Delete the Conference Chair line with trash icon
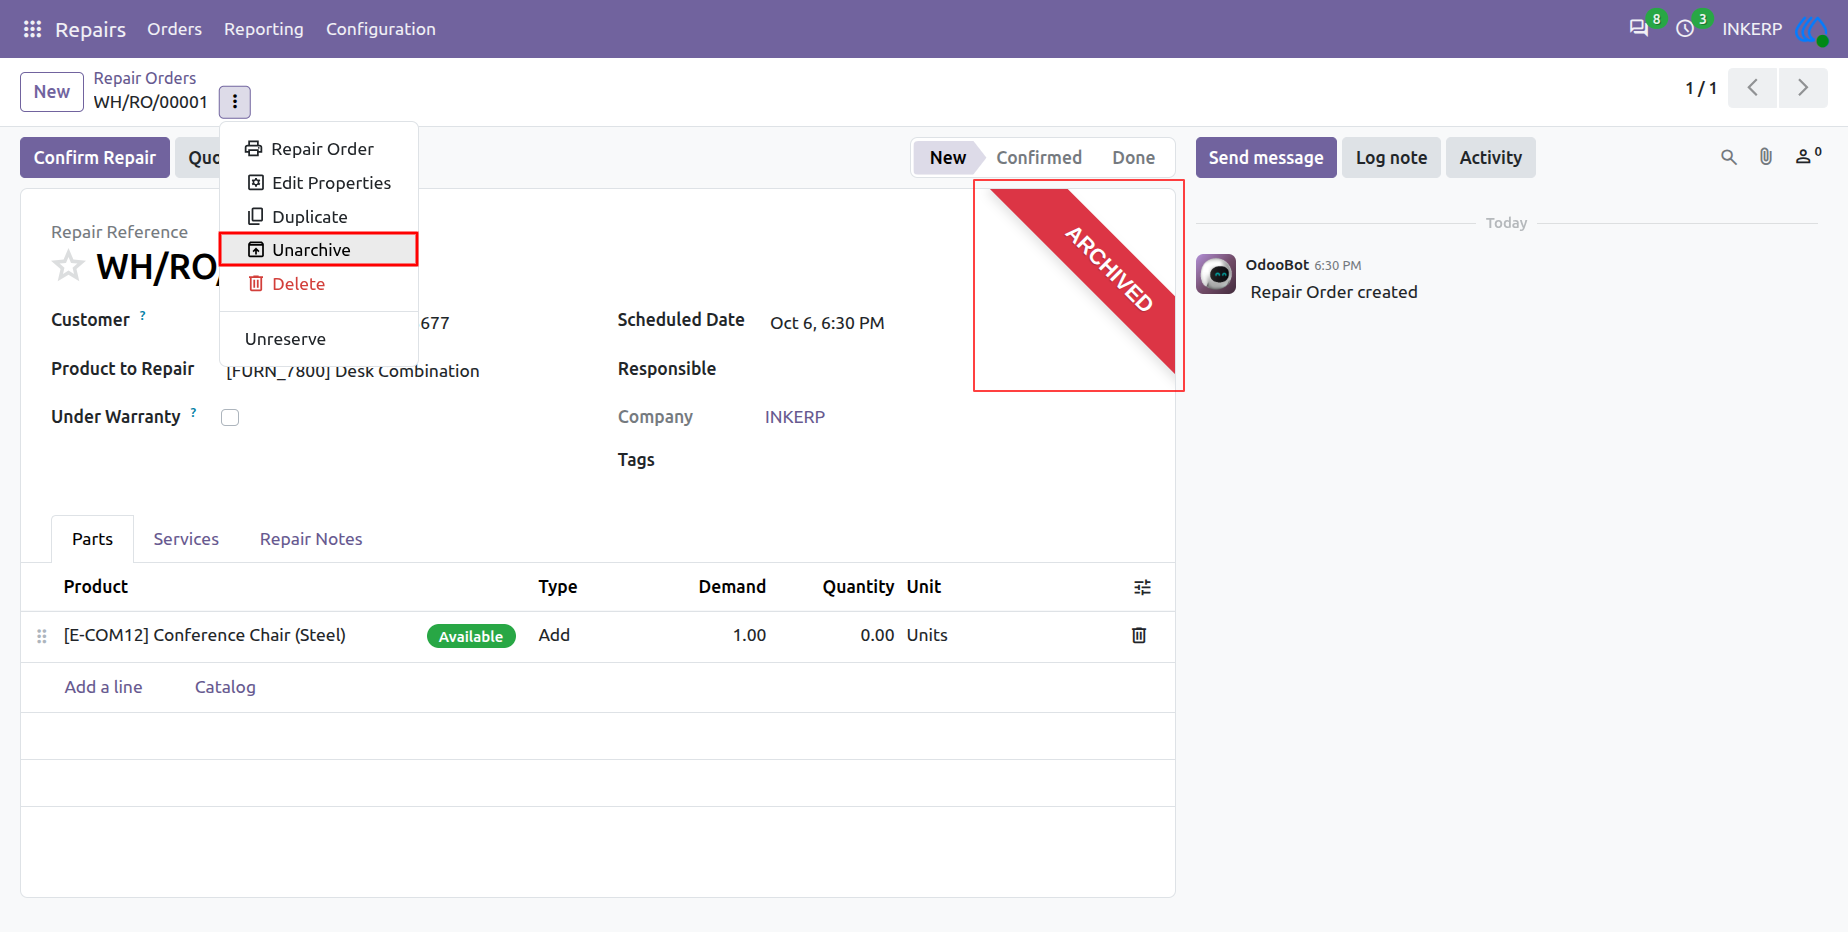 (x=1138, y=635)
